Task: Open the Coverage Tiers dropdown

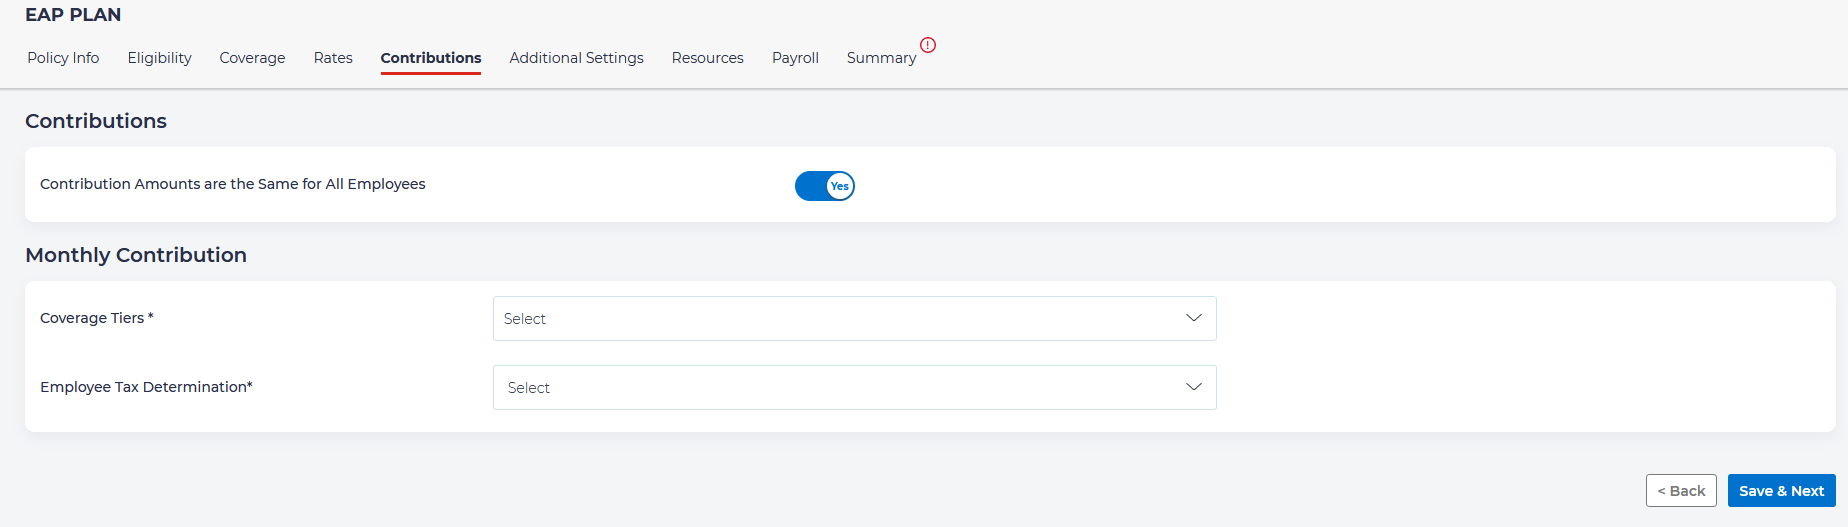Action: tap(854, 319)
